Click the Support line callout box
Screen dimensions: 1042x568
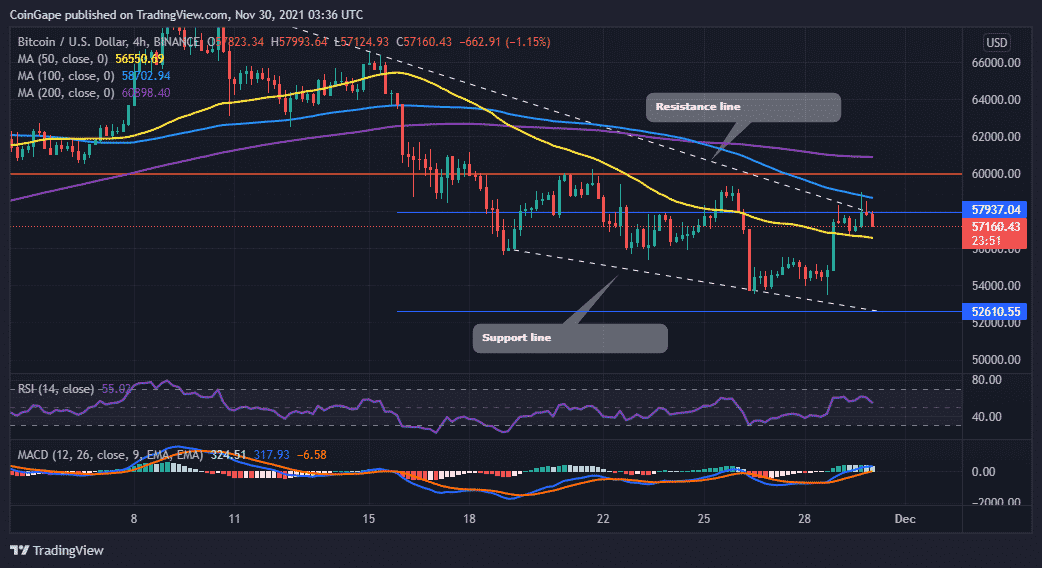(x=570, y=338)
